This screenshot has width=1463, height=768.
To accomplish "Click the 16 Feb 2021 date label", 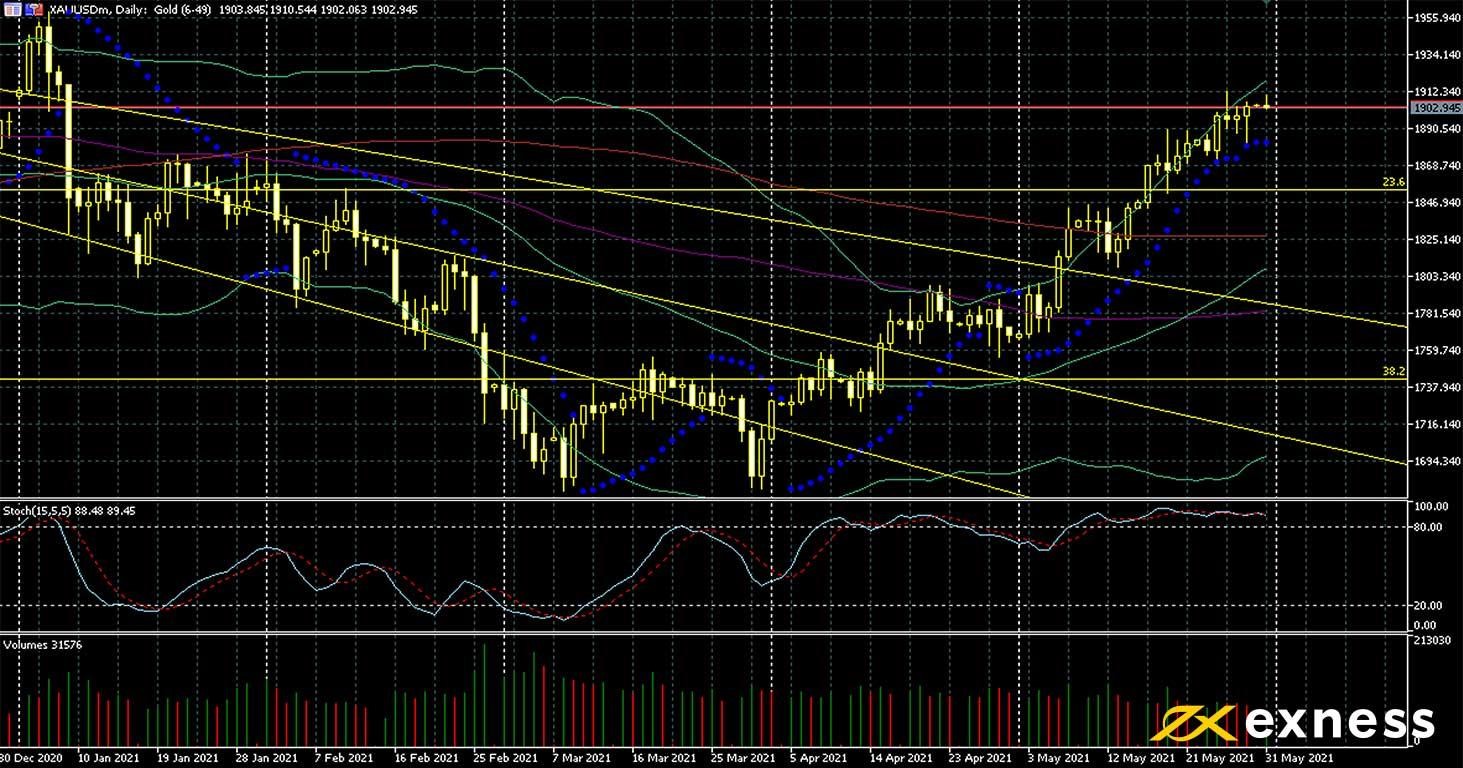I will point(427,759).
